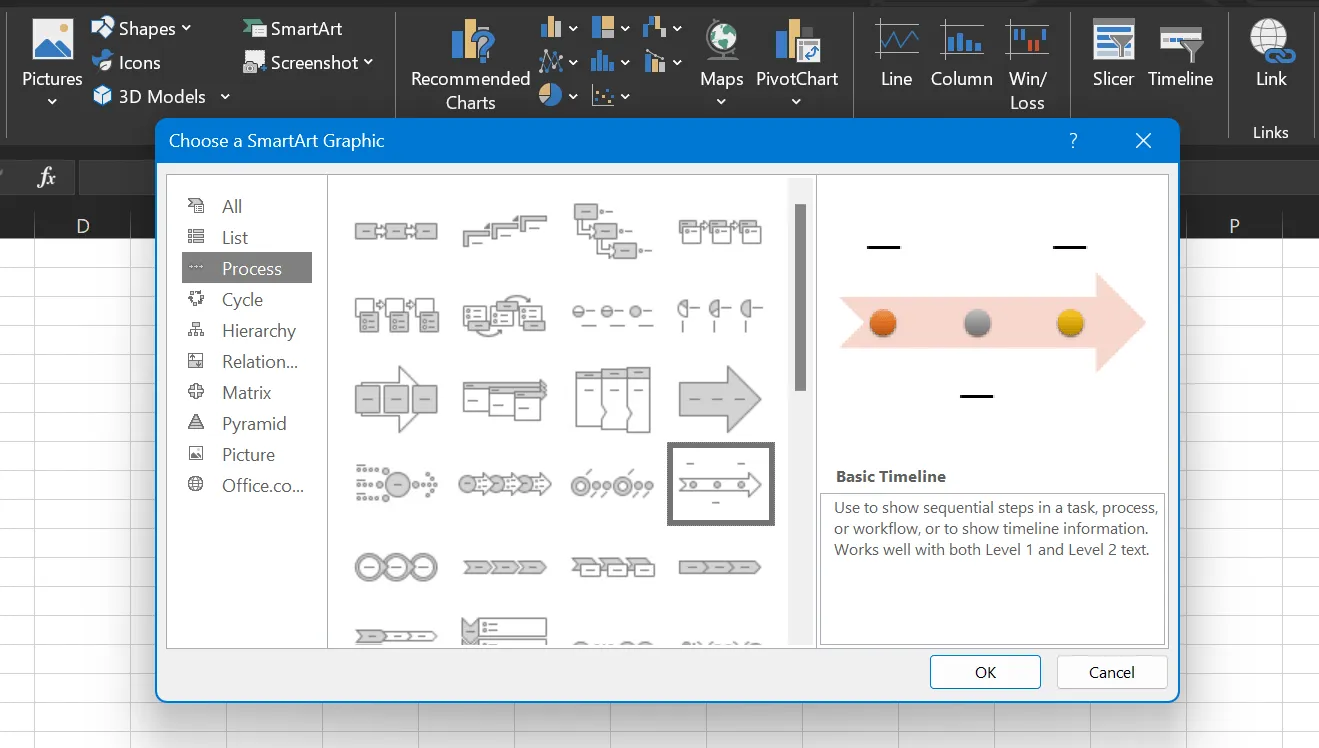This screenshot has width=1319, height=748.
Task: Confirm with the OK button
Action: click(x=985, y=672)
